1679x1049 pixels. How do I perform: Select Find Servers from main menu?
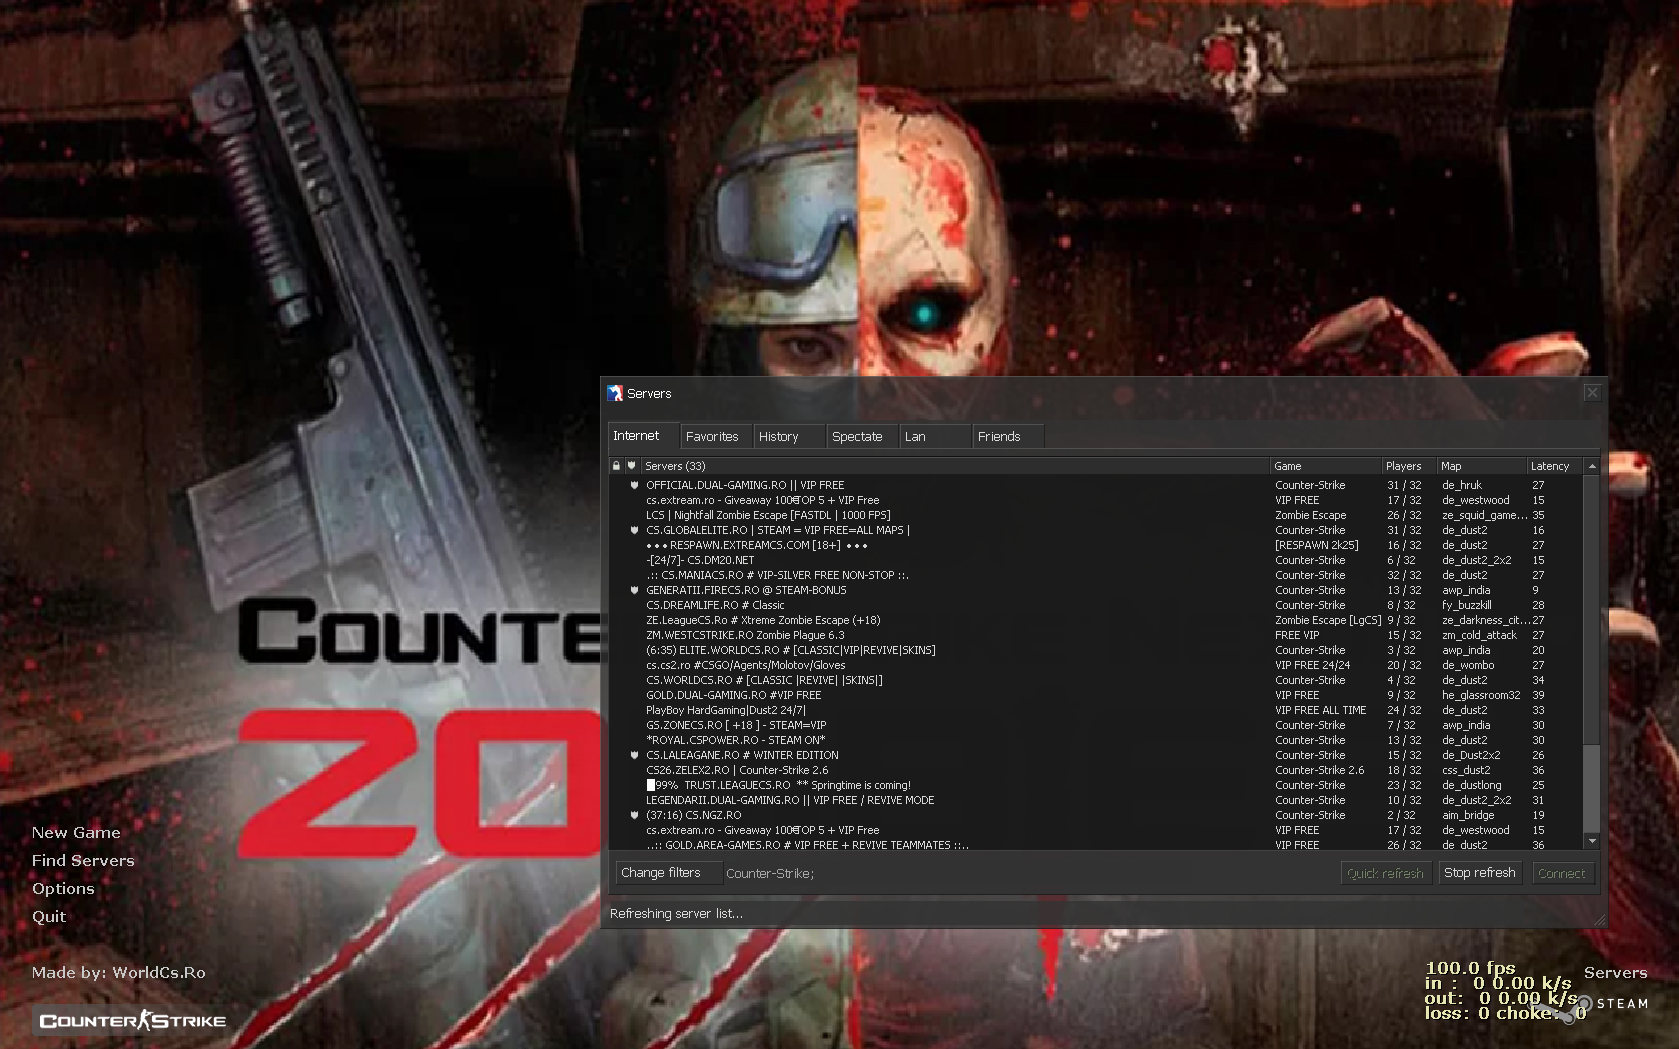[83, 860]
